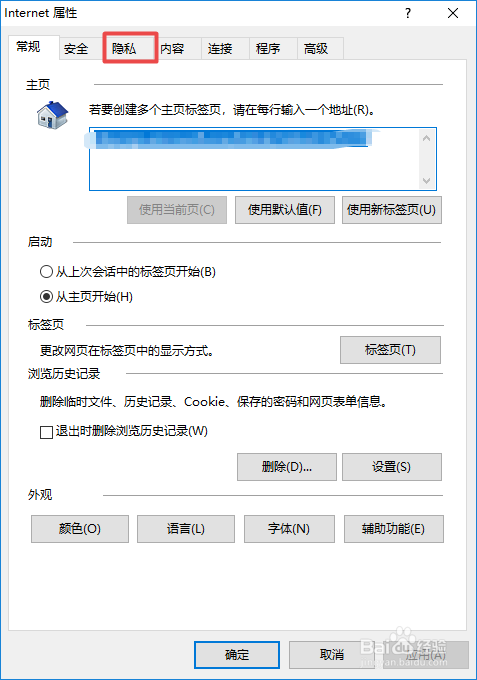Select 从主页开始 radio button
The image size is (477, 680).
pos(46,297)
